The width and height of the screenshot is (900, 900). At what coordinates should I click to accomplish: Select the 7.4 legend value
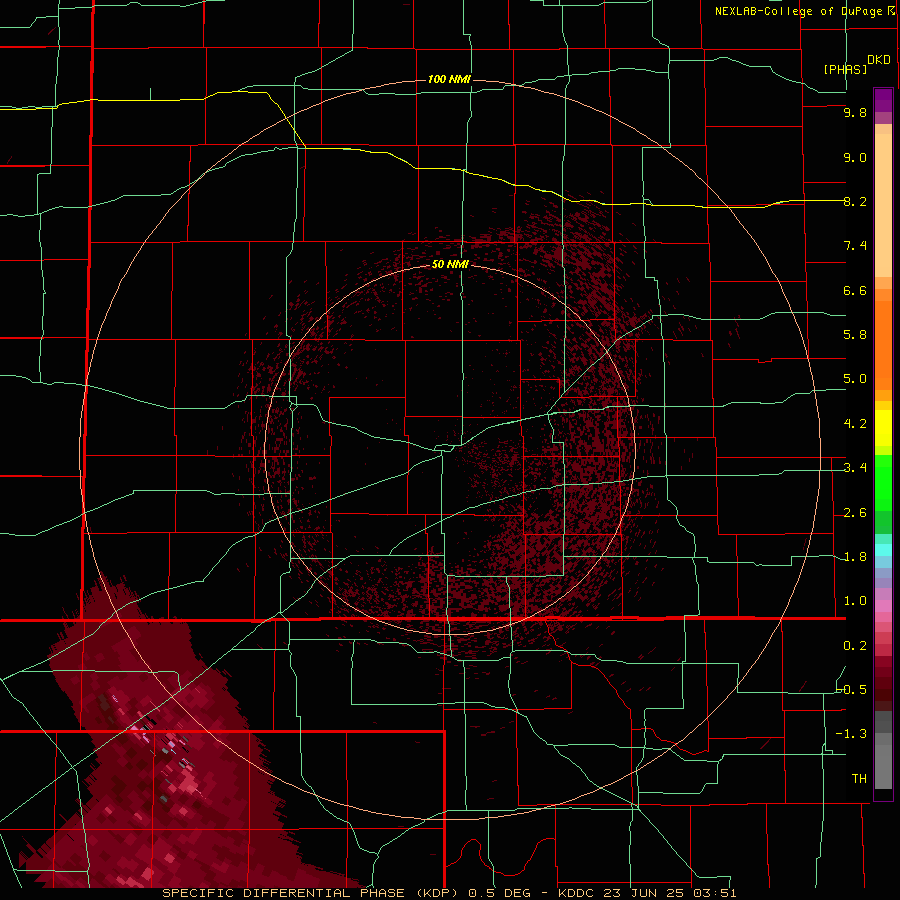855,246
